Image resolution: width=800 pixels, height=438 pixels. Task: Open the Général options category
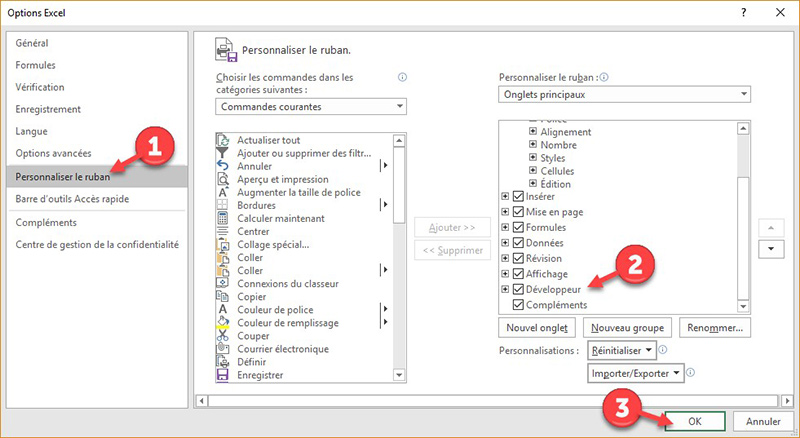coord(97,43)
